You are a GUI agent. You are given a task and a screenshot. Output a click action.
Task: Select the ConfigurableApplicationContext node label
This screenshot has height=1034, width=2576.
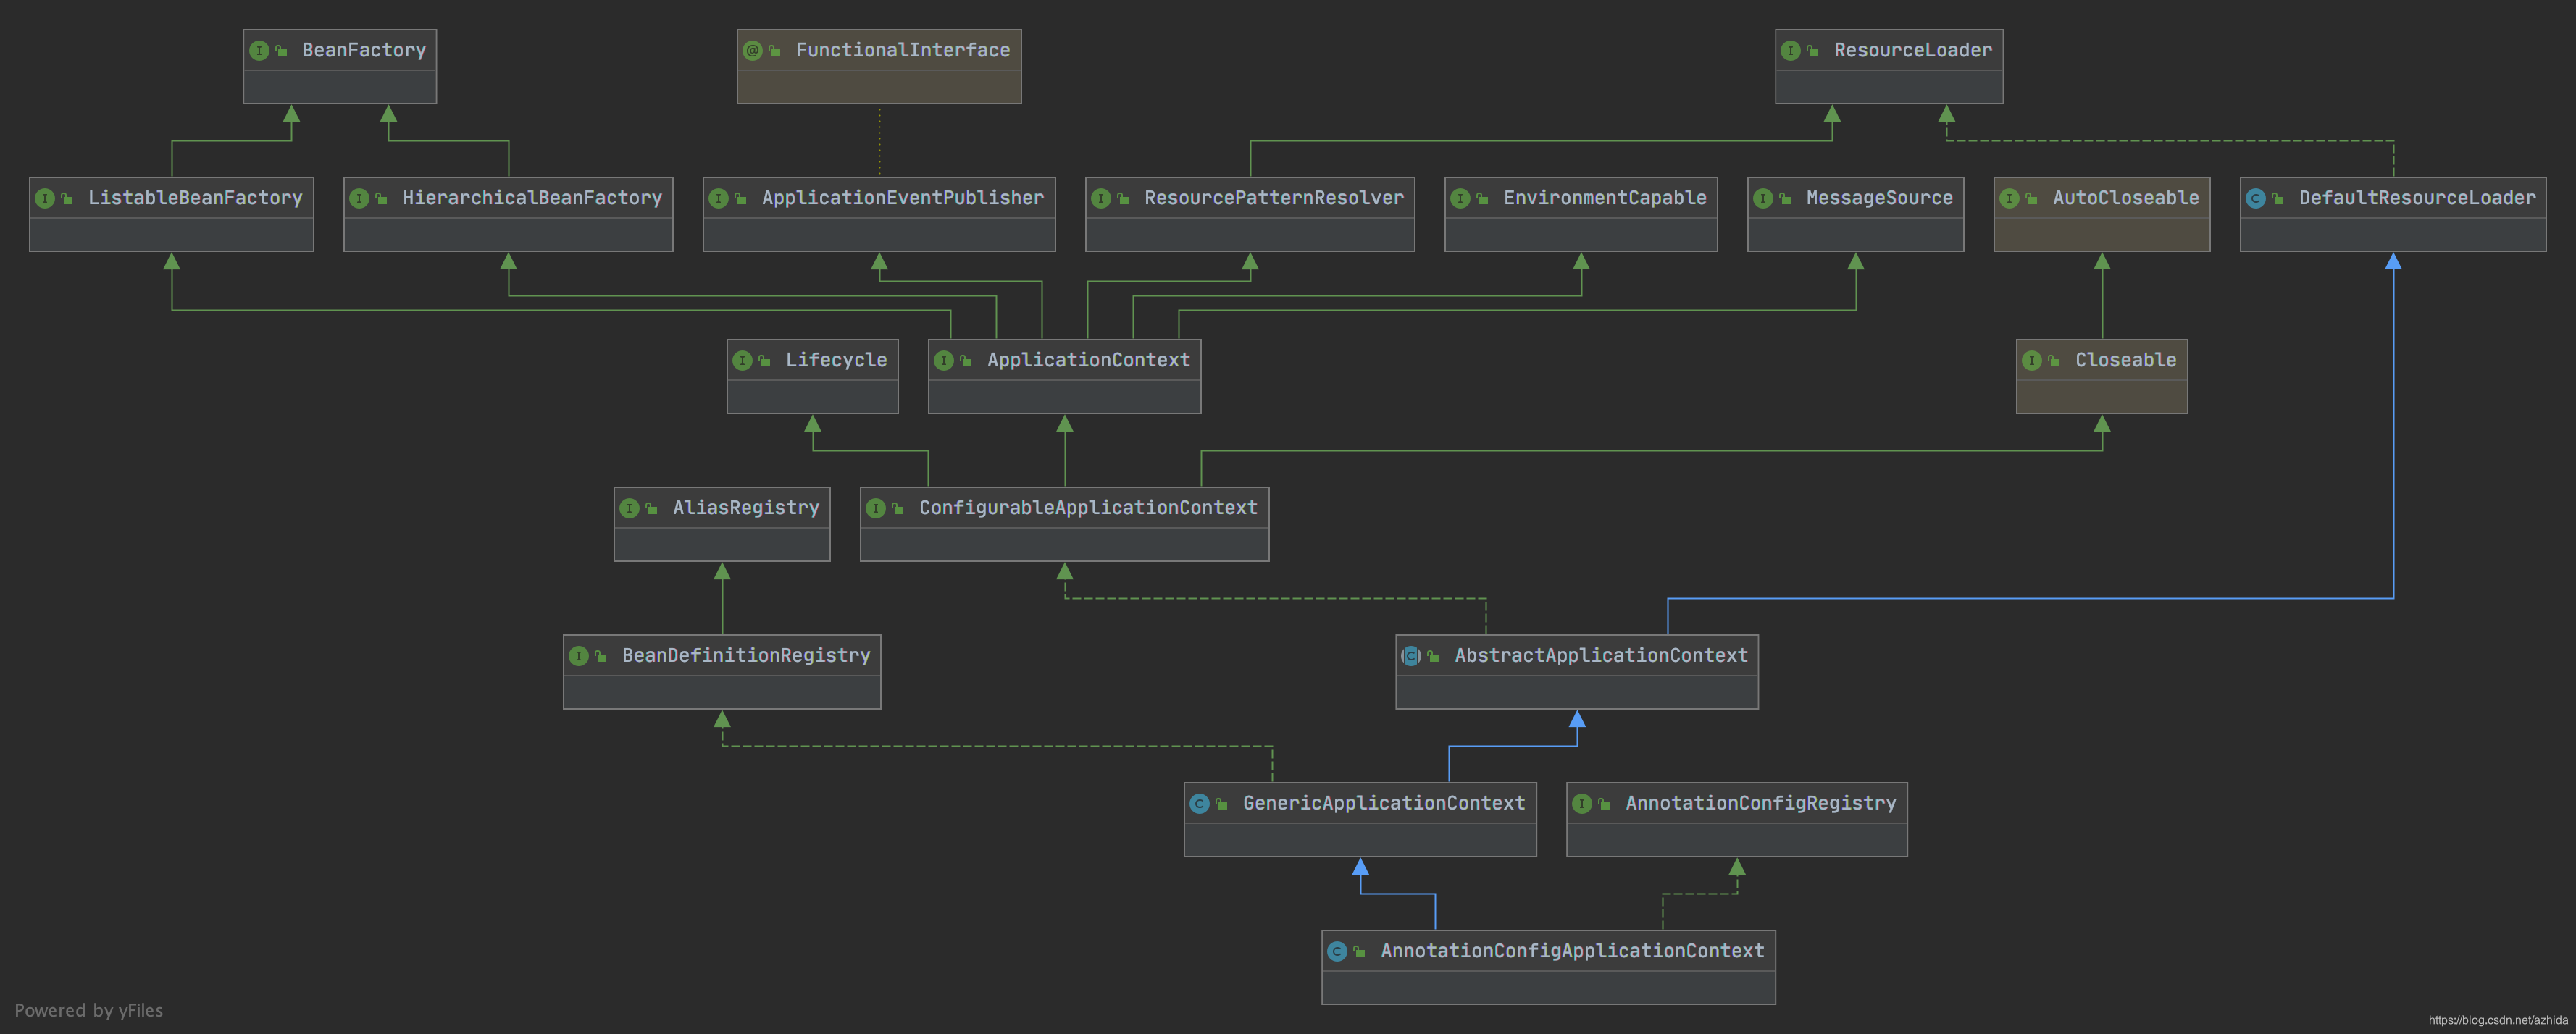tap(1089, 508)
